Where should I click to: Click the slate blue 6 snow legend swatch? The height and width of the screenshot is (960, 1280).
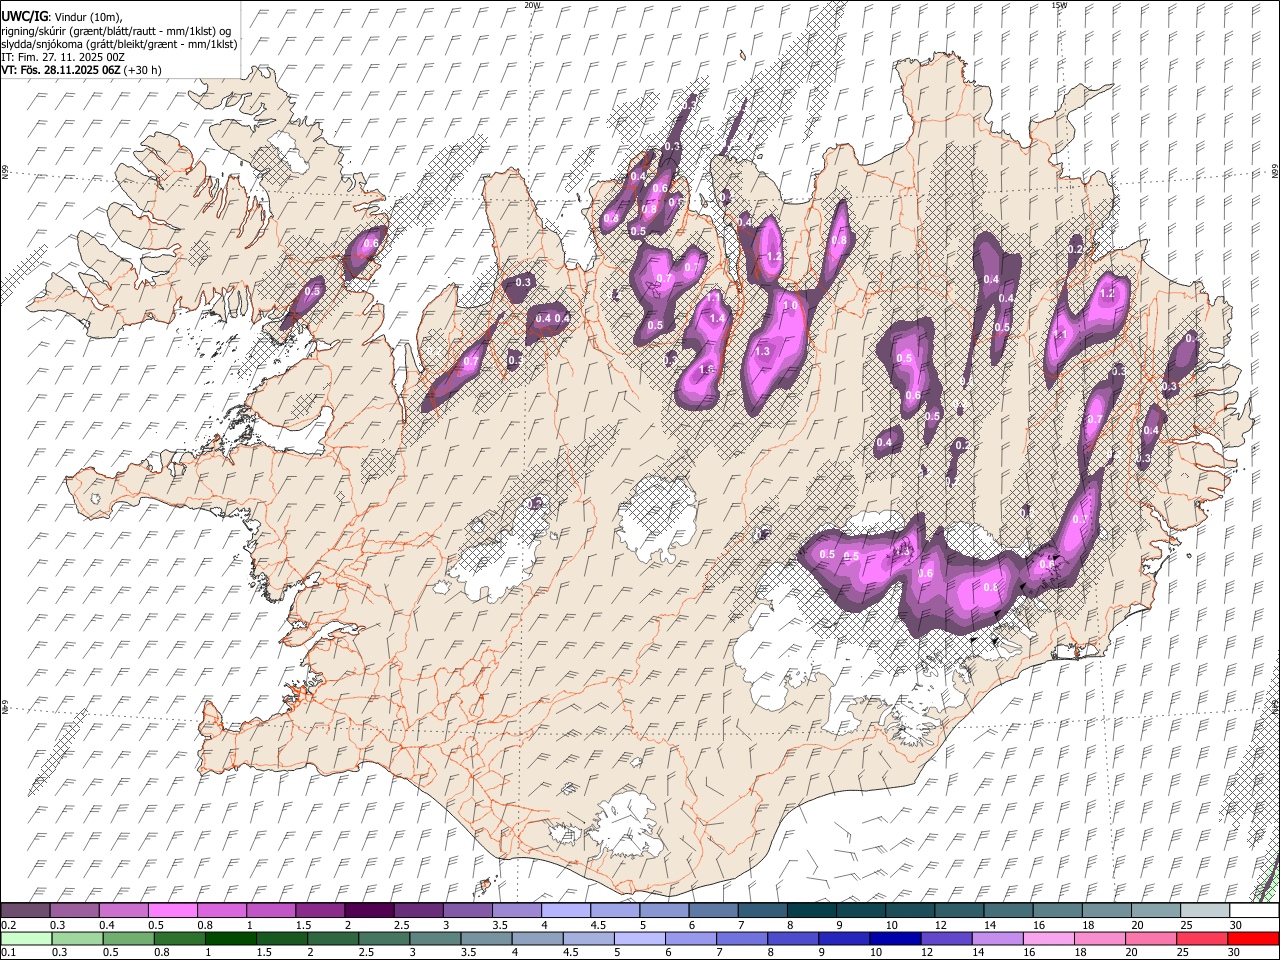pos(712,910)
